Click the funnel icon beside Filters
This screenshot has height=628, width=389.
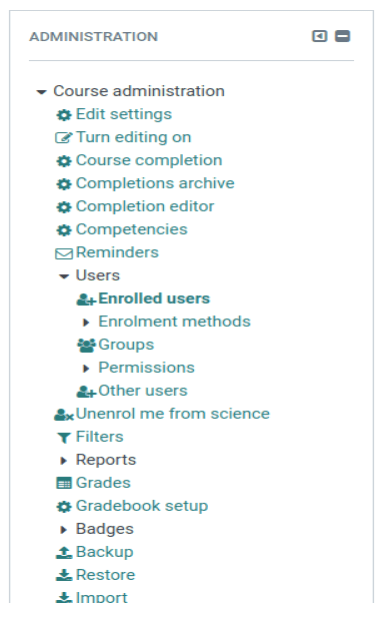click(64, 437)
